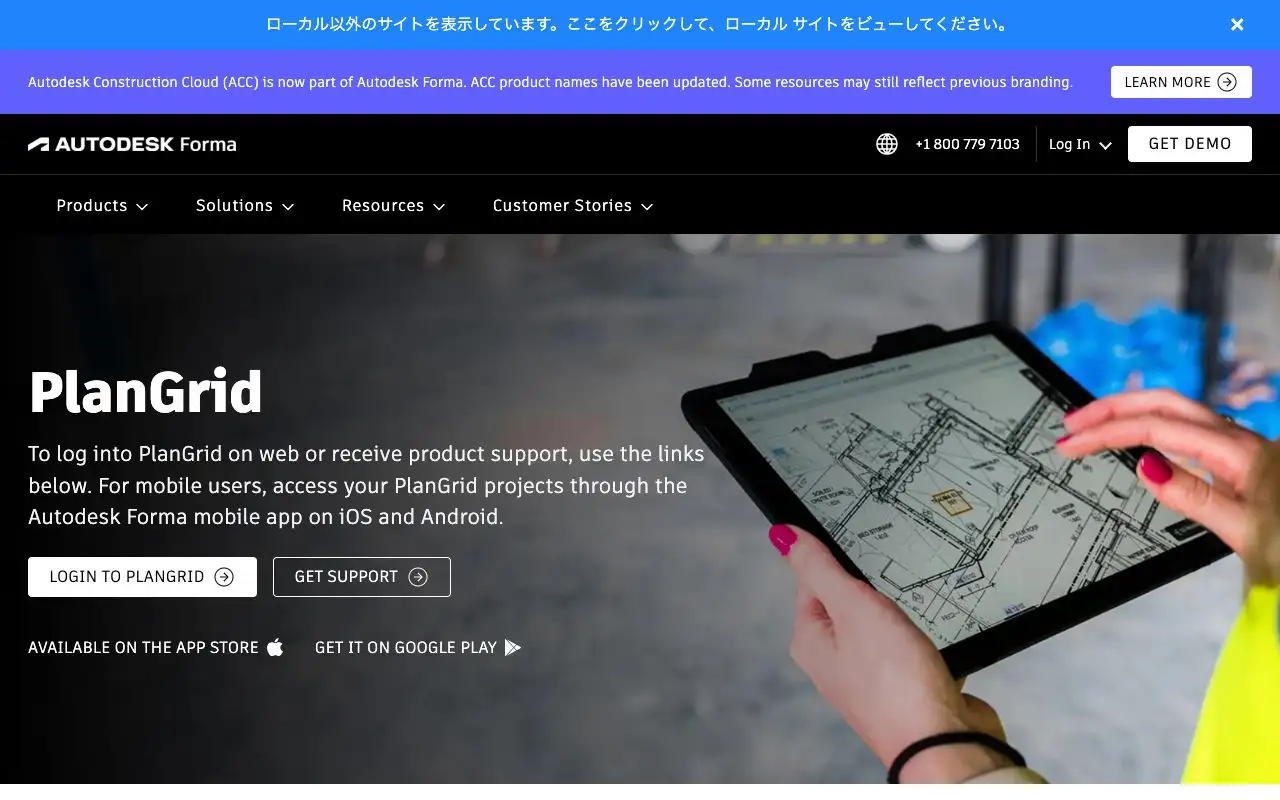1280x800 pixels.
Task: Open AVAILABLE ON THE APP STORE link
Action: pos(156,647)
